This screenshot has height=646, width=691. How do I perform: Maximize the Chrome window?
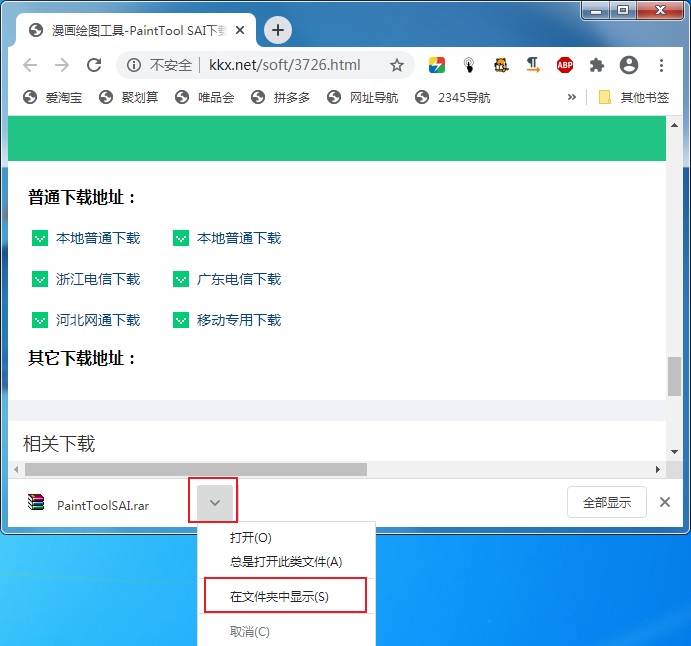pos(623,11)
